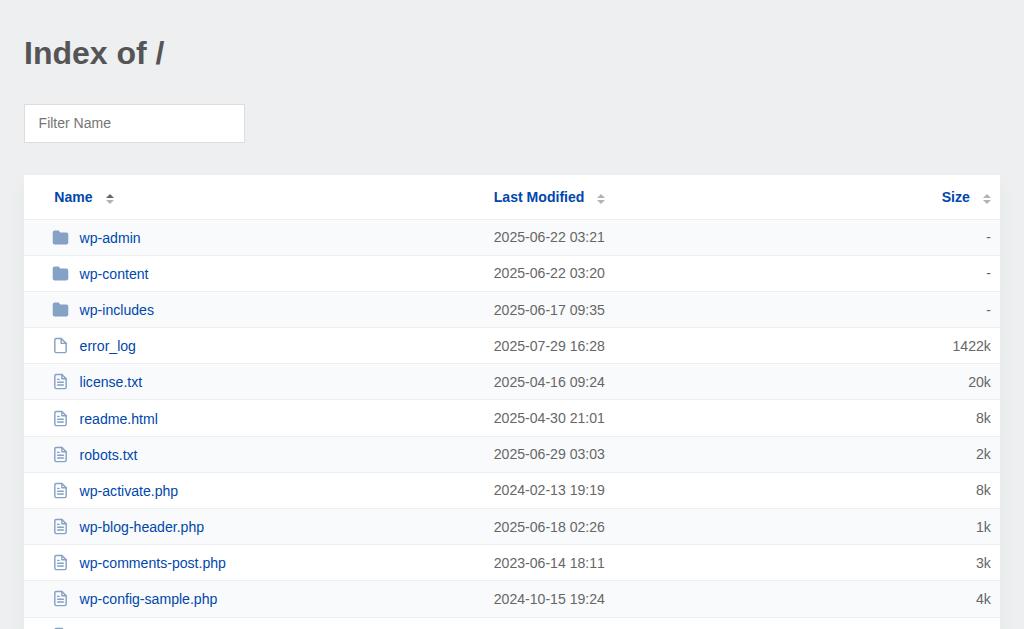Screen dimensions: 1024x629
Task: Click the date 2024-02-13 19:19
Action: pos(549,490)
